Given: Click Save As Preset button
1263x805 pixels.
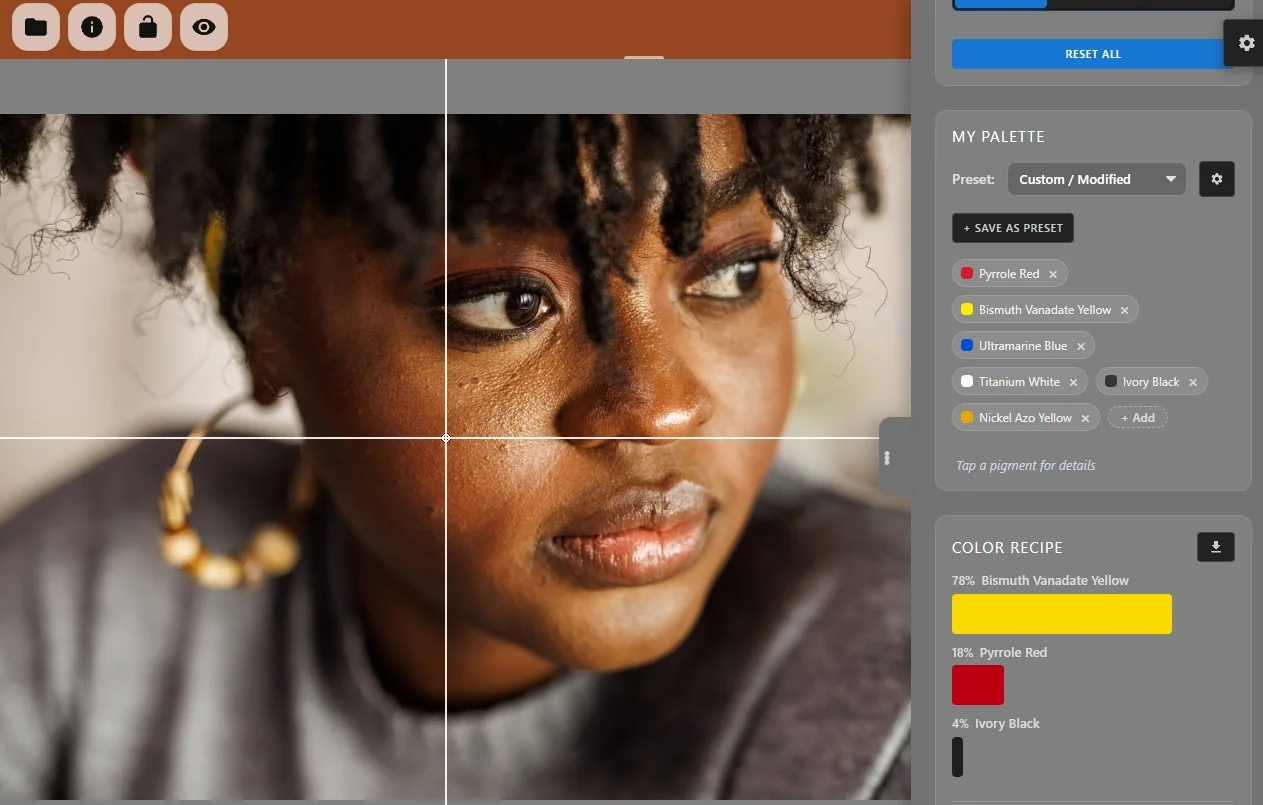Looking at the screenshot, I should (1012, 228).
